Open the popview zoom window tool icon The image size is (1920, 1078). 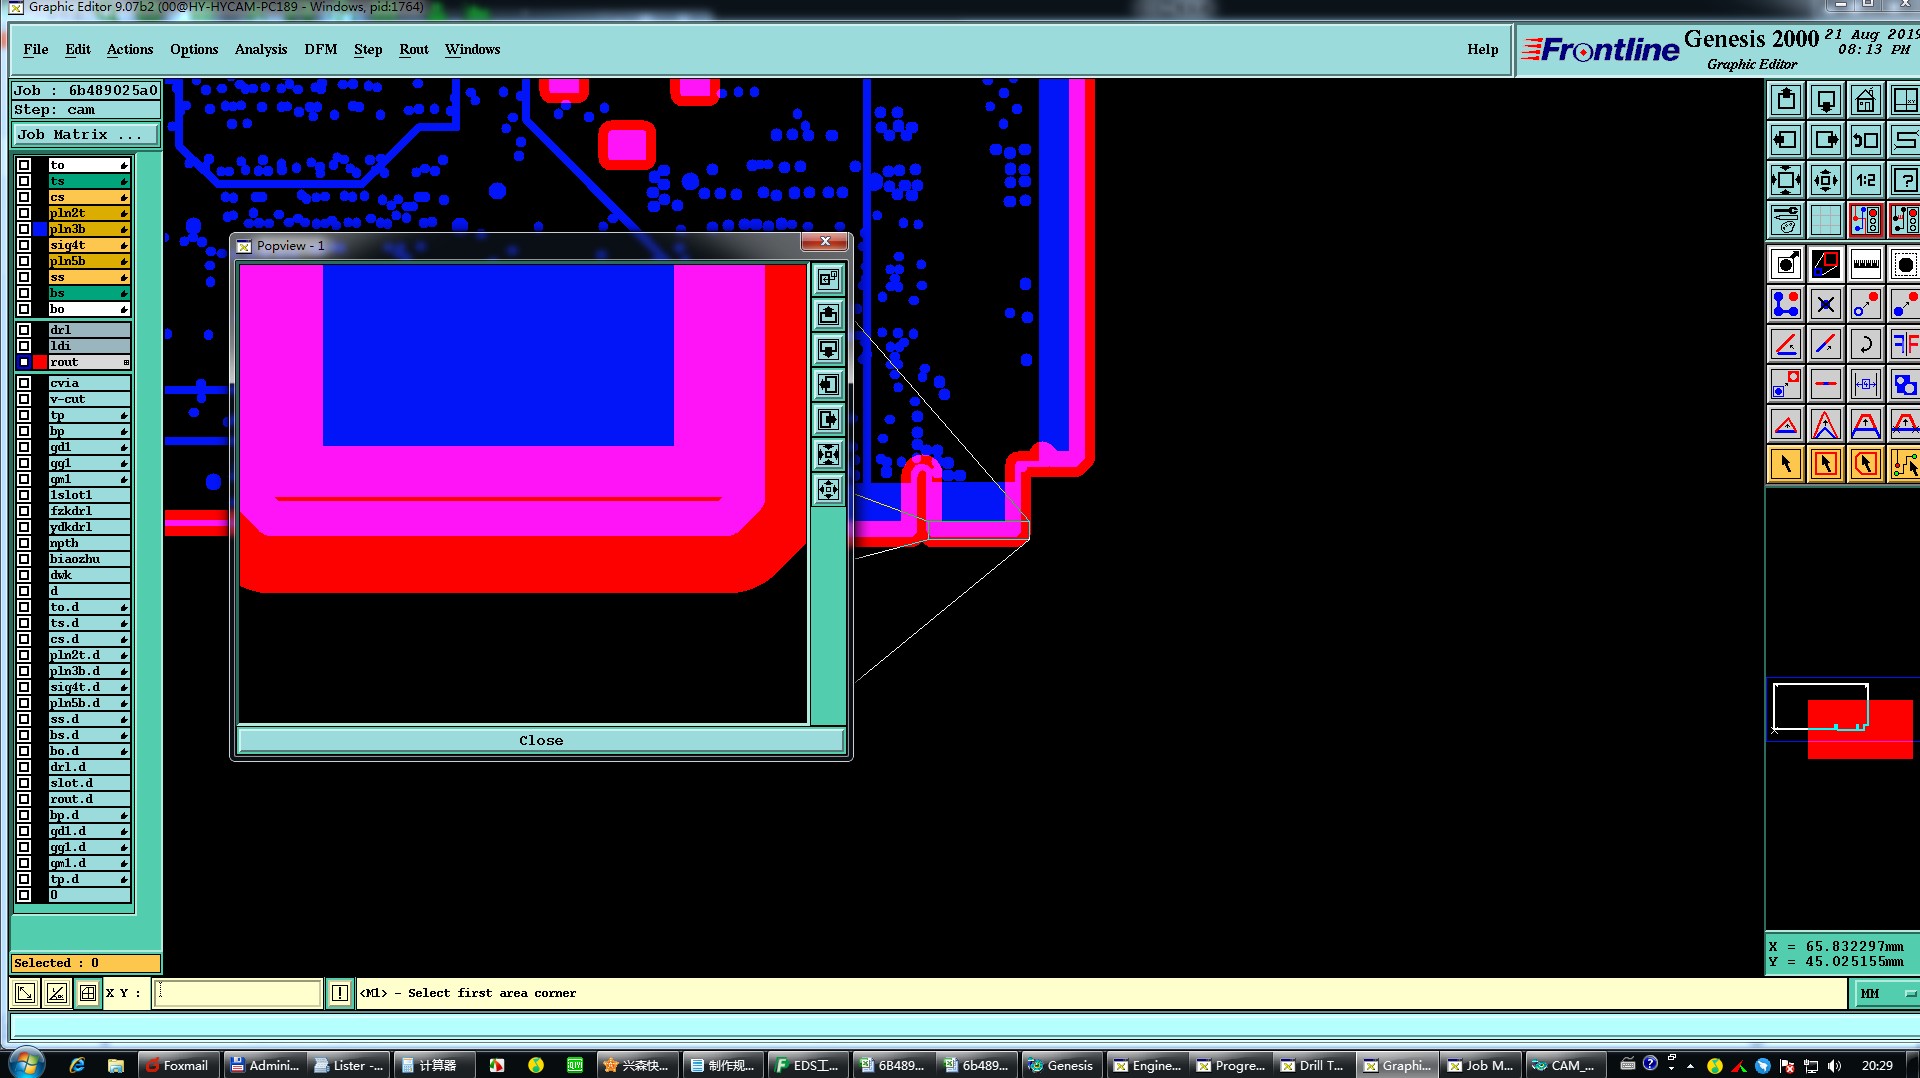[1826, 265]
